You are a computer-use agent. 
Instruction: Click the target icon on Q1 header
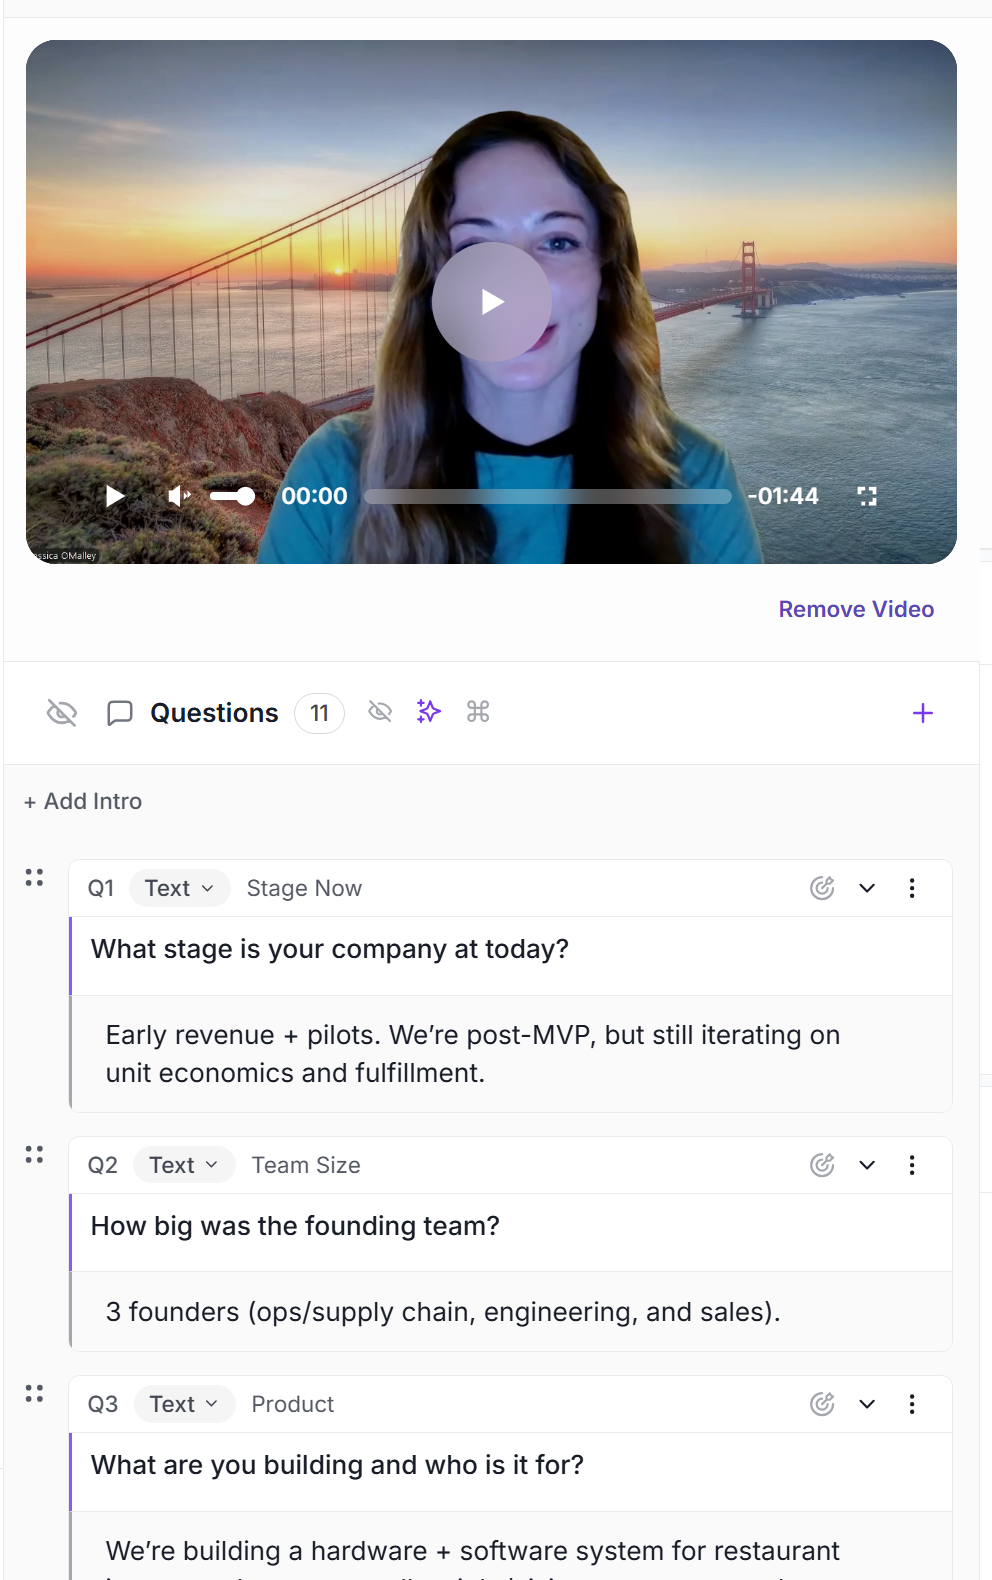(822, 888)
